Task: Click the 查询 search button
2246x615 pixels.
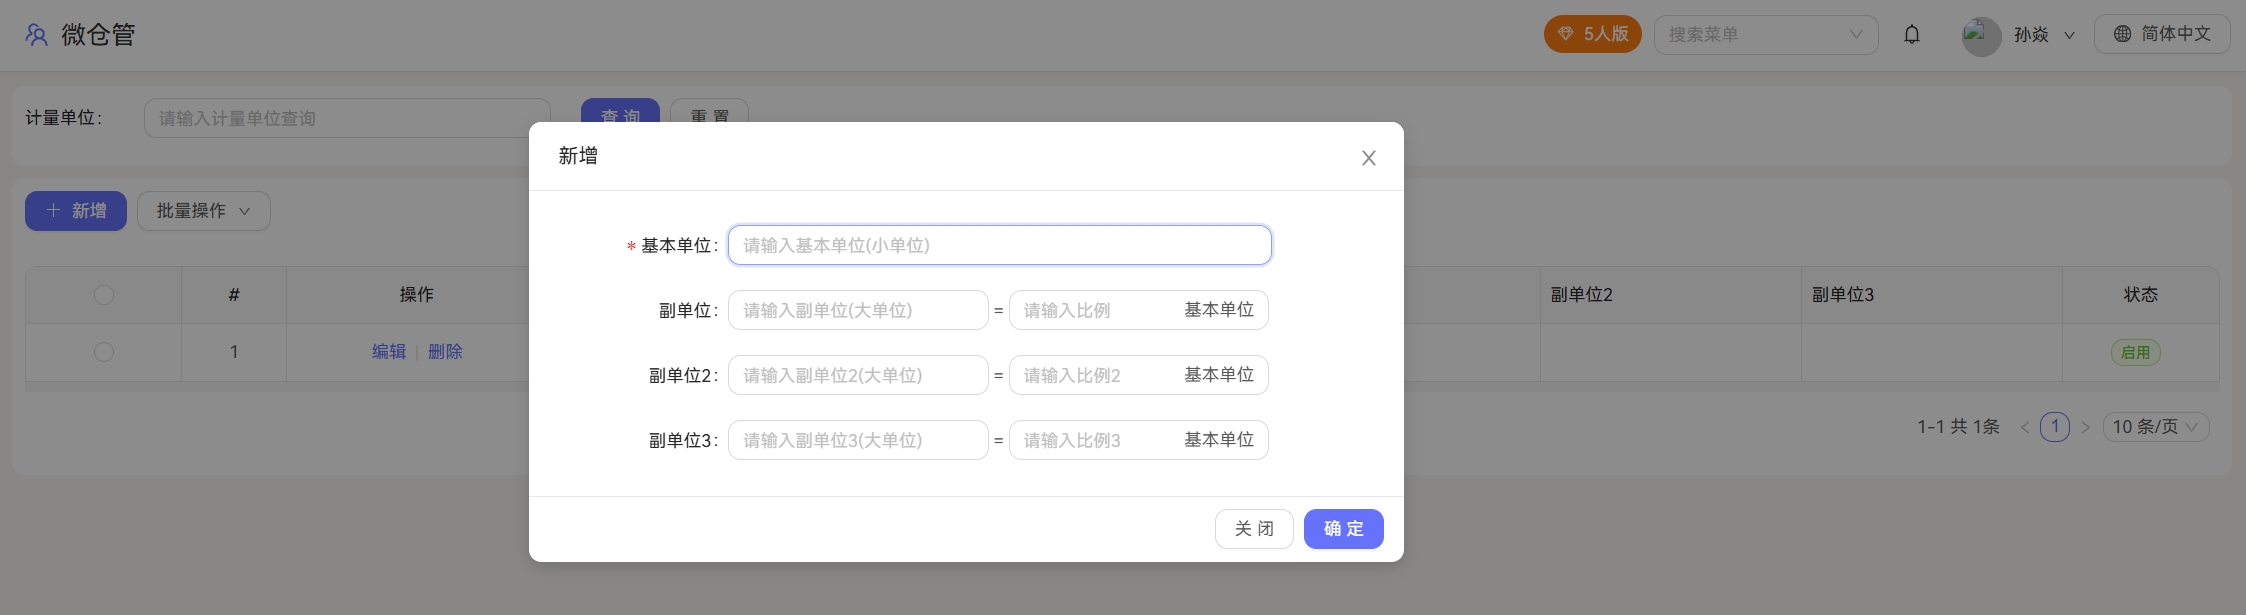Action: pos(620,111)
